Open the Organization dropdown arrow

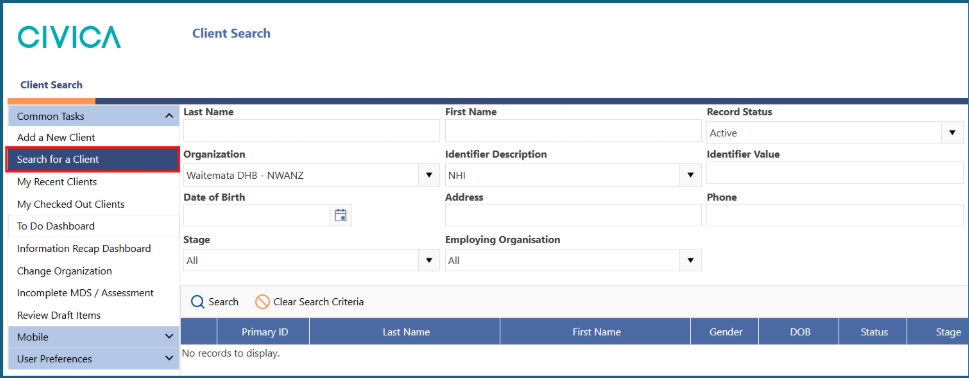click(x=429, y=175)
